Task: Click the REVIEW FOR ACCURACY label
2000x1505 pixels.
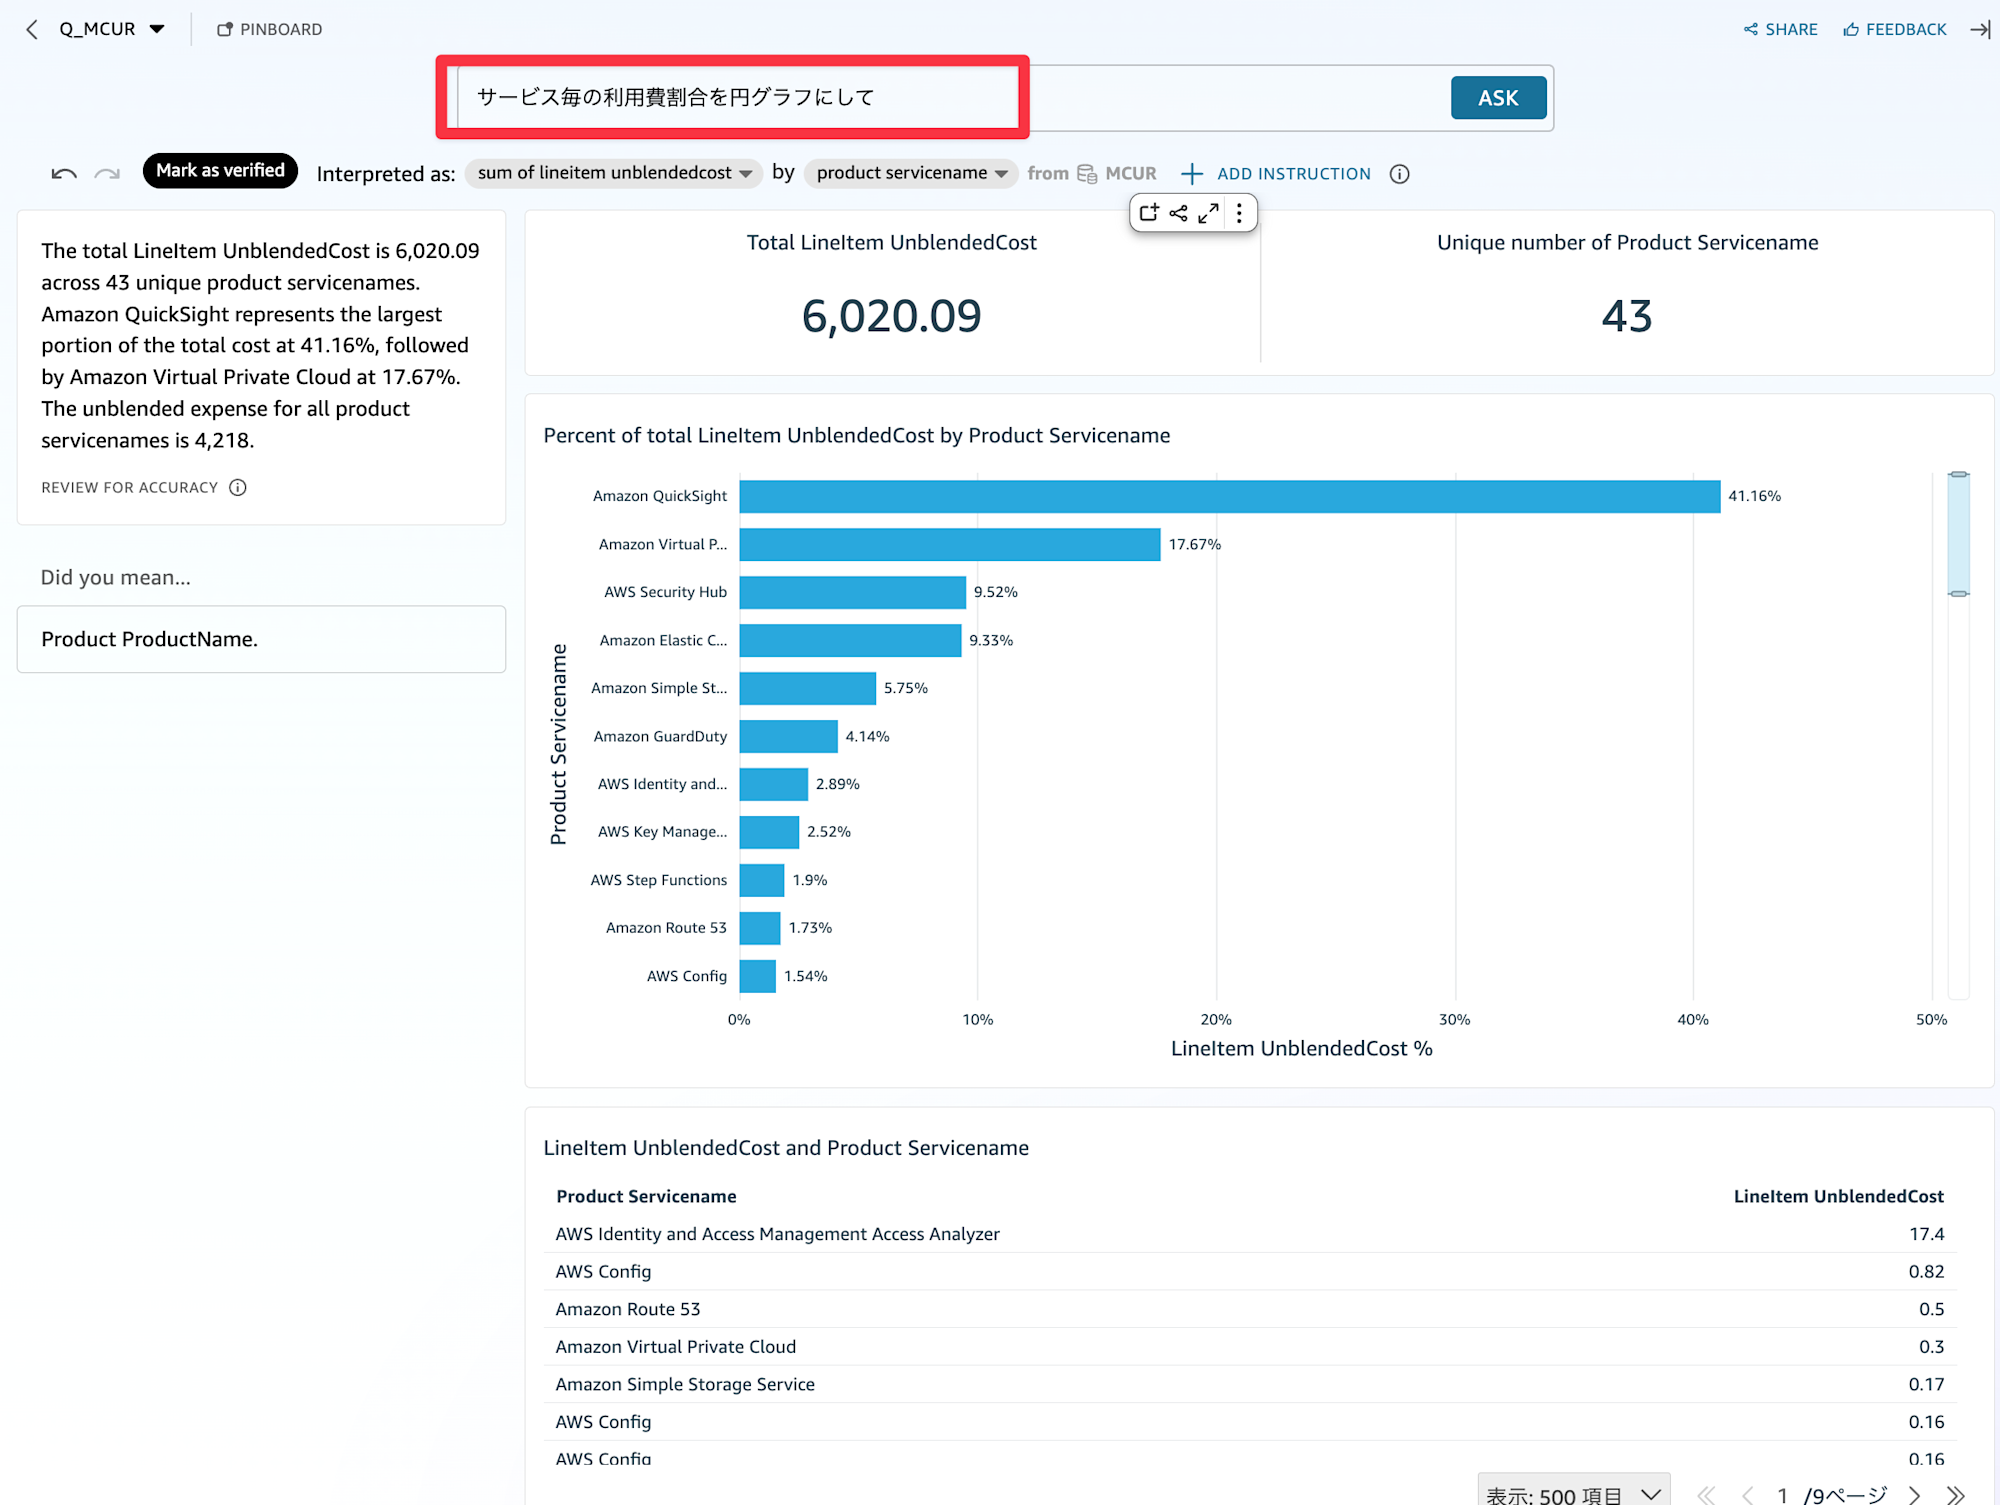Action: click(x=129, y=487)
